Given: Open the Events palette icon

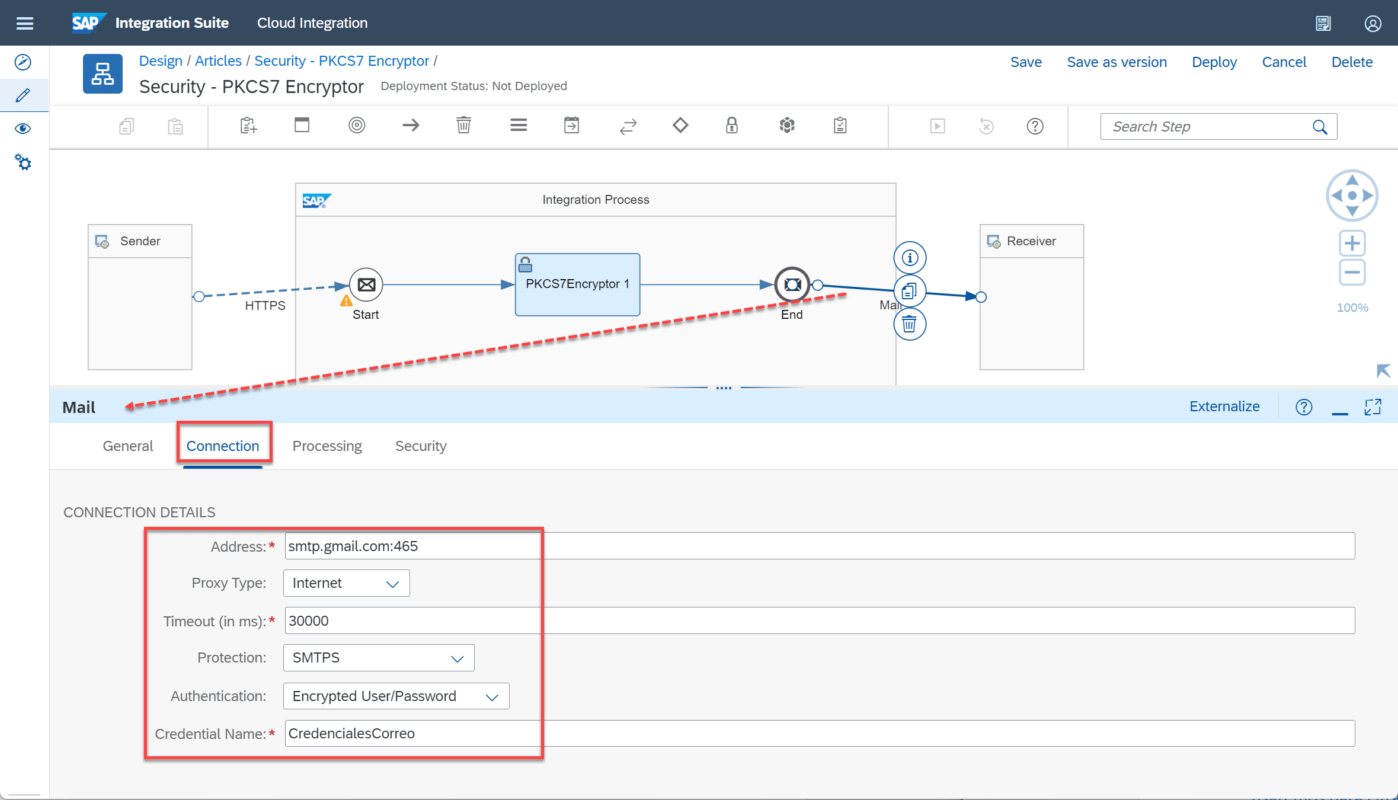Looking at the screenshot, I should [357, 126].
